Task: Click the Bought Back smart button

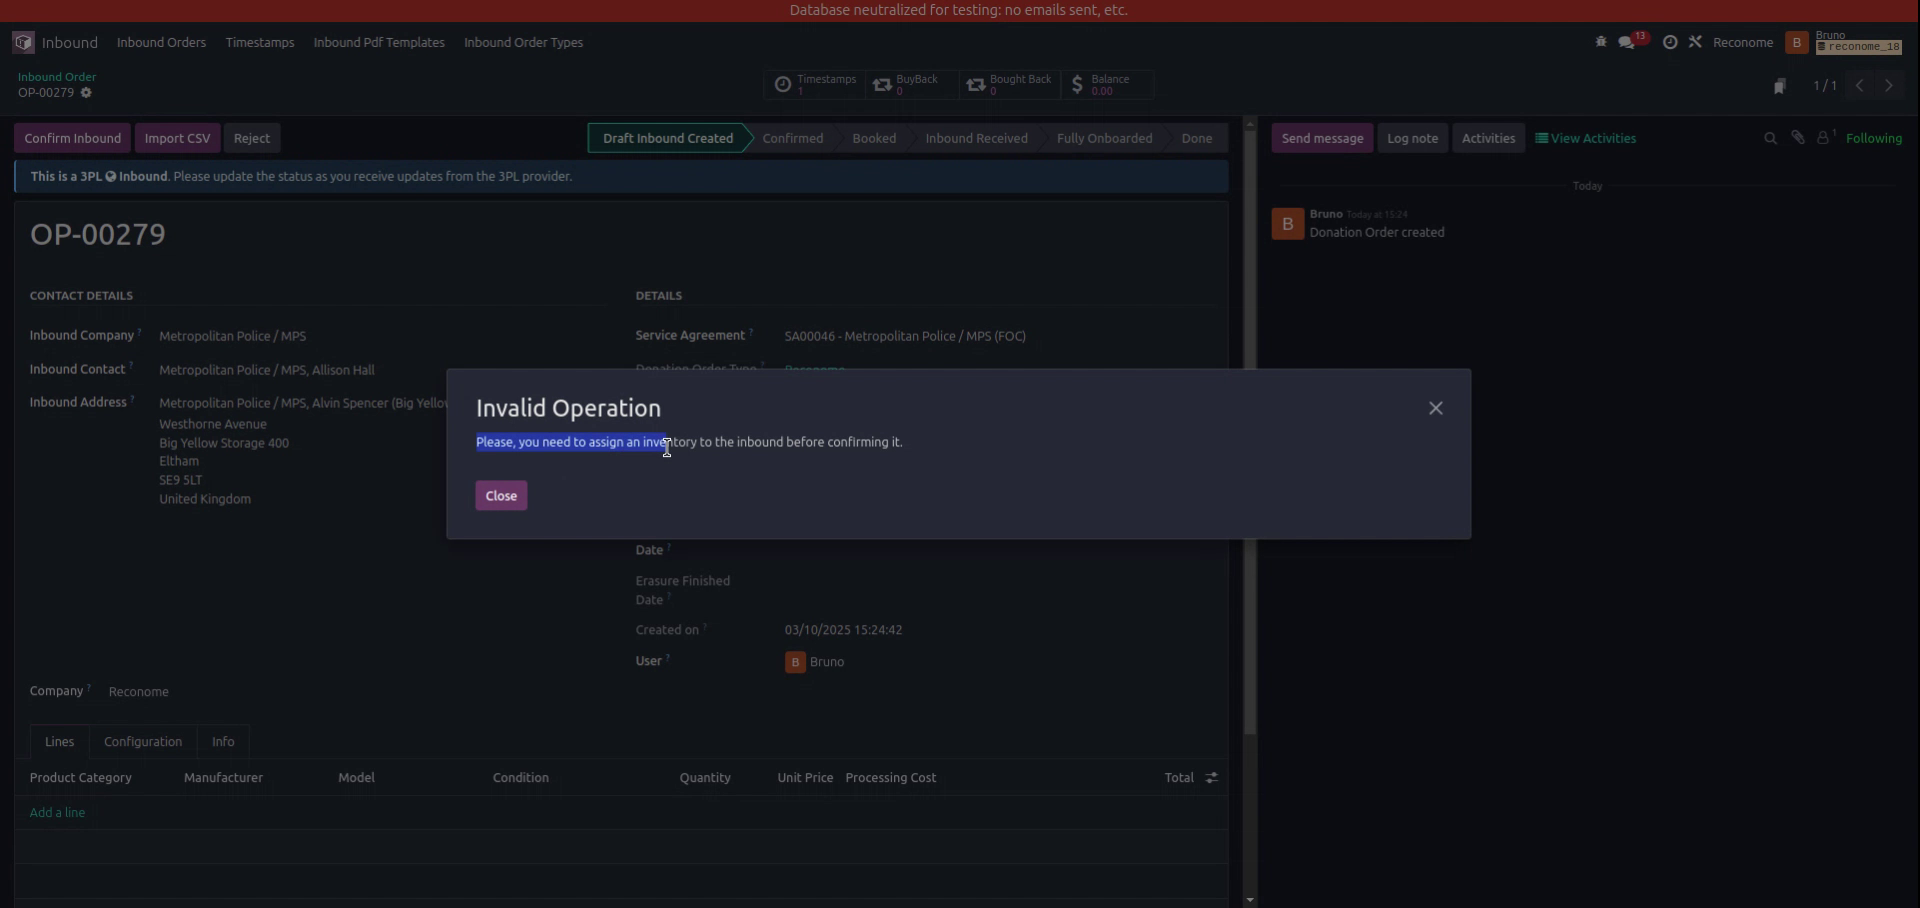Action: coord(1010,85)
